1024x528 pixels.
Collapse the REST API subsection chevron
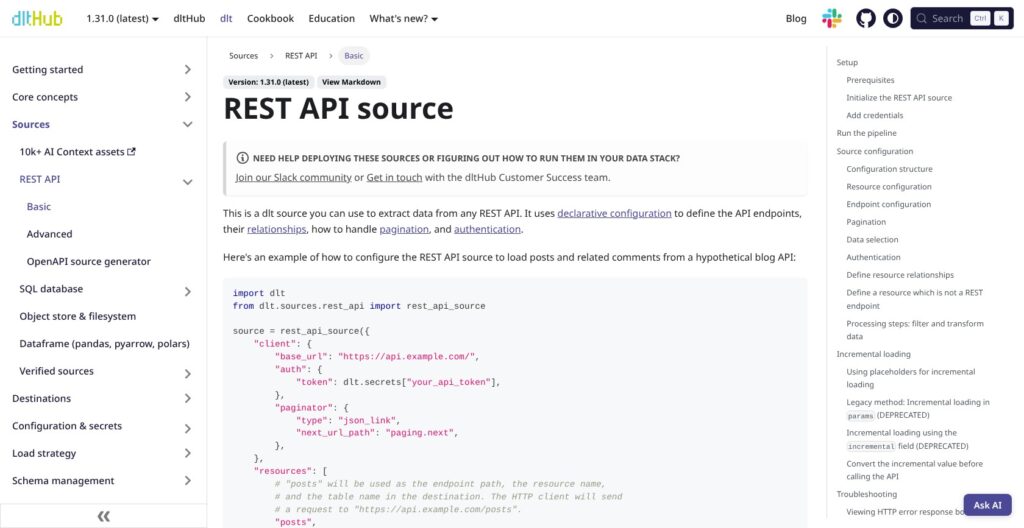coord(187,182)
